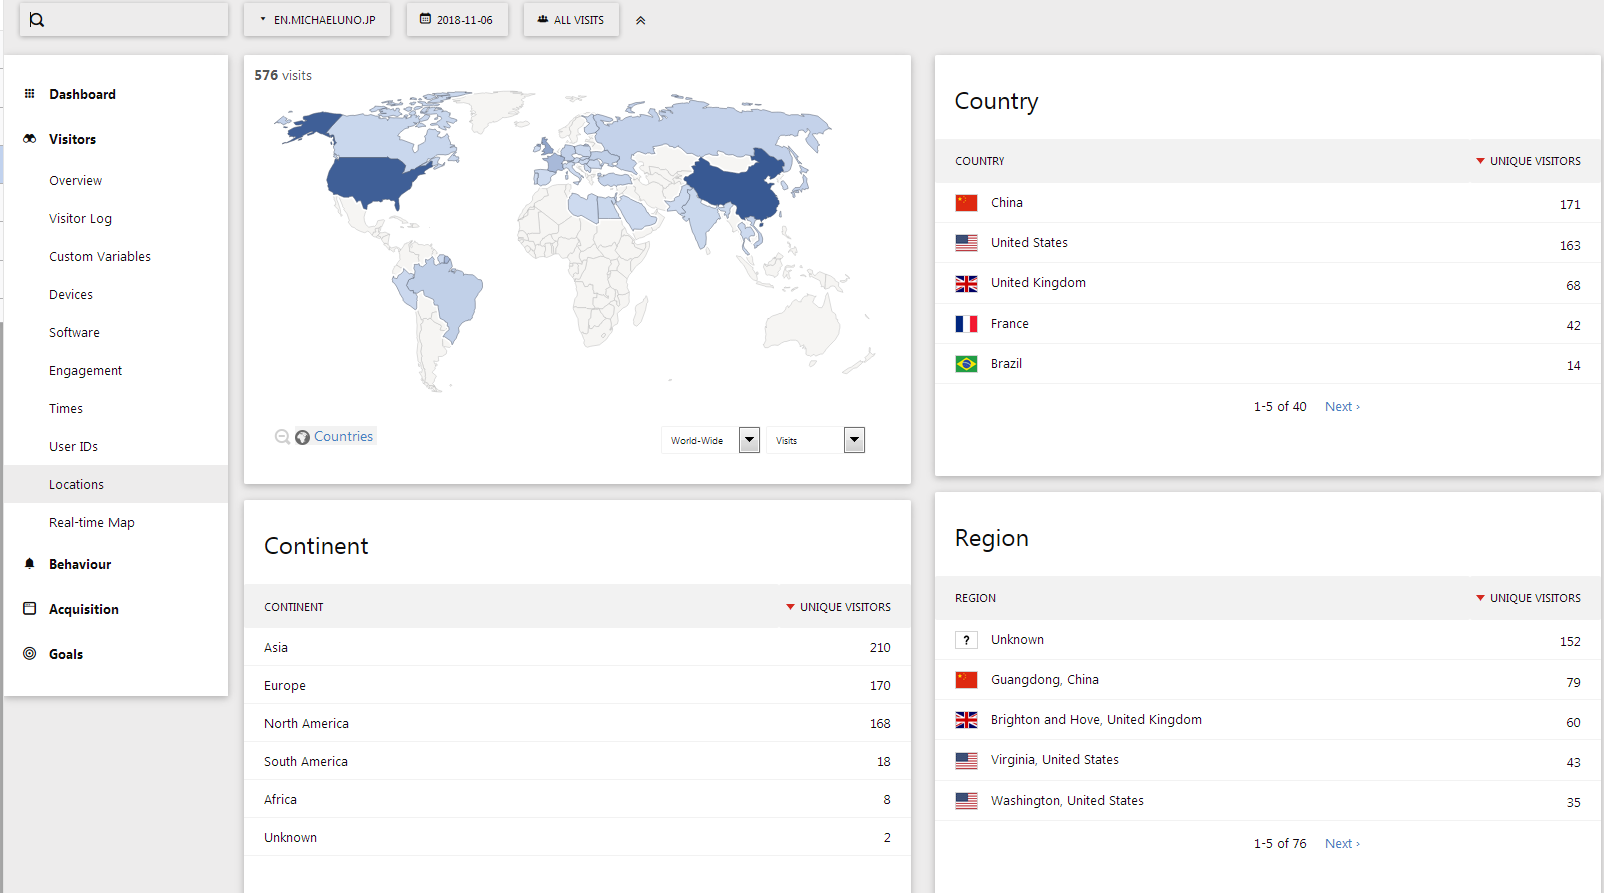Viewport: 1604px width, 893px height.
Task: Click the Dashboard grid icon
Action: coord(30,94)
